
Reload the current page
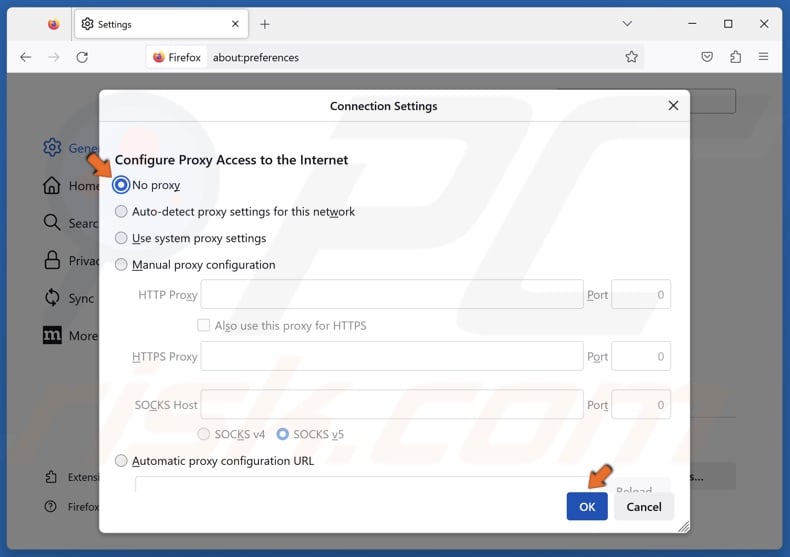point(82,57)
